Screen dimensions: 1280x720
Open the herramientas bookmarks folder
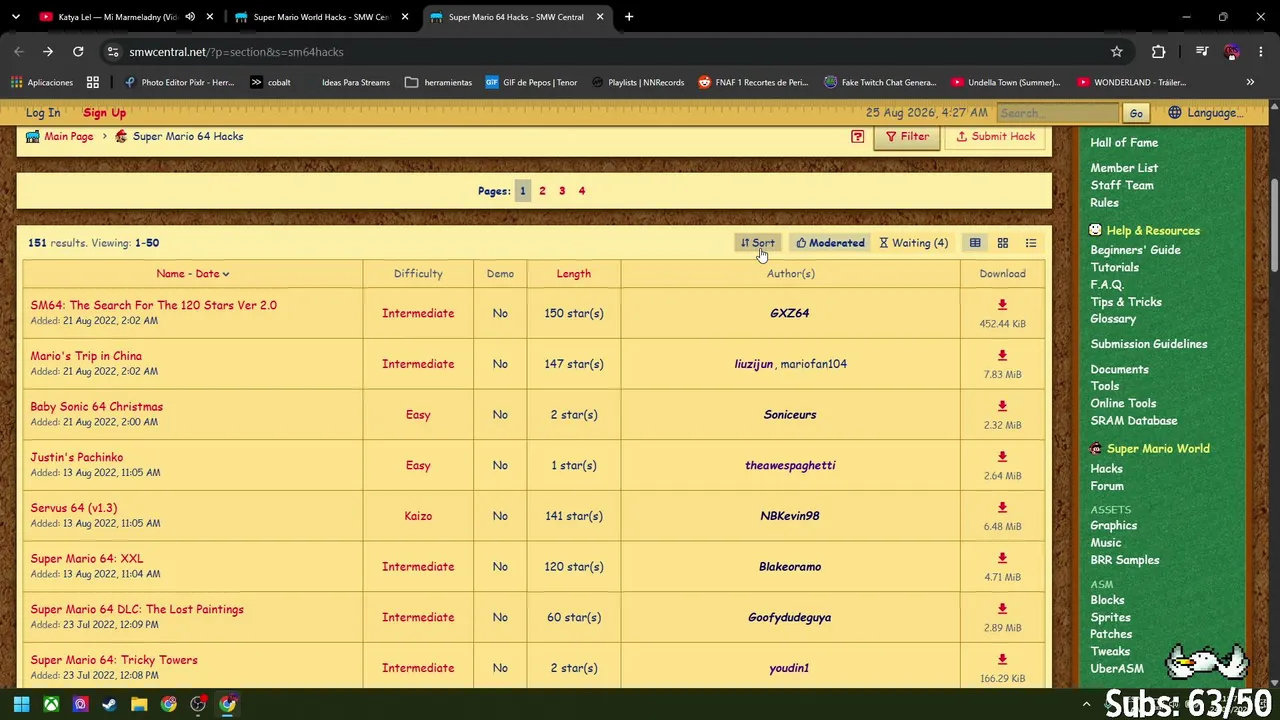click(x=438, y=82)
